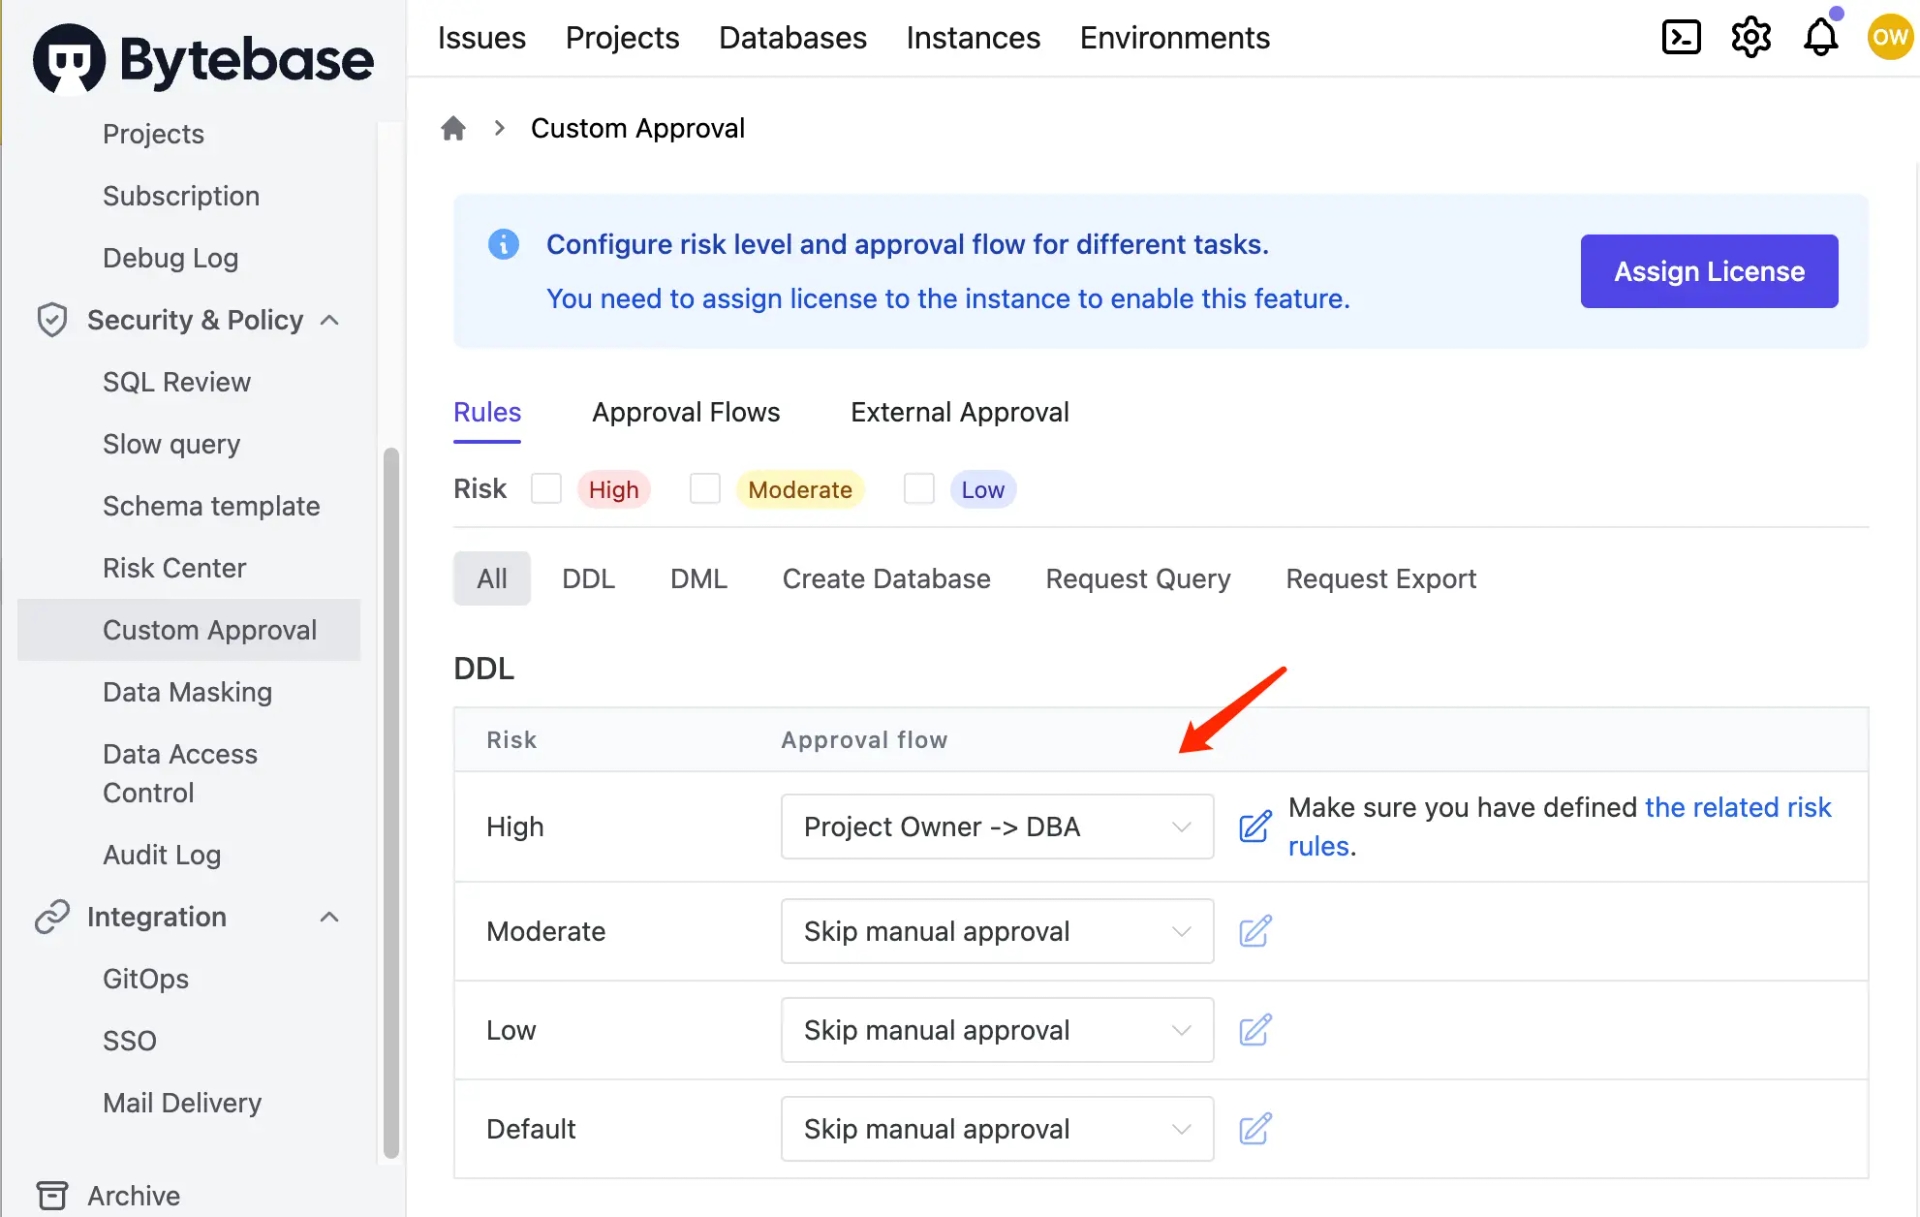Open the High risk approval flow dropdown
This screenshot has height=1217, width=1920.
(997, 827)
